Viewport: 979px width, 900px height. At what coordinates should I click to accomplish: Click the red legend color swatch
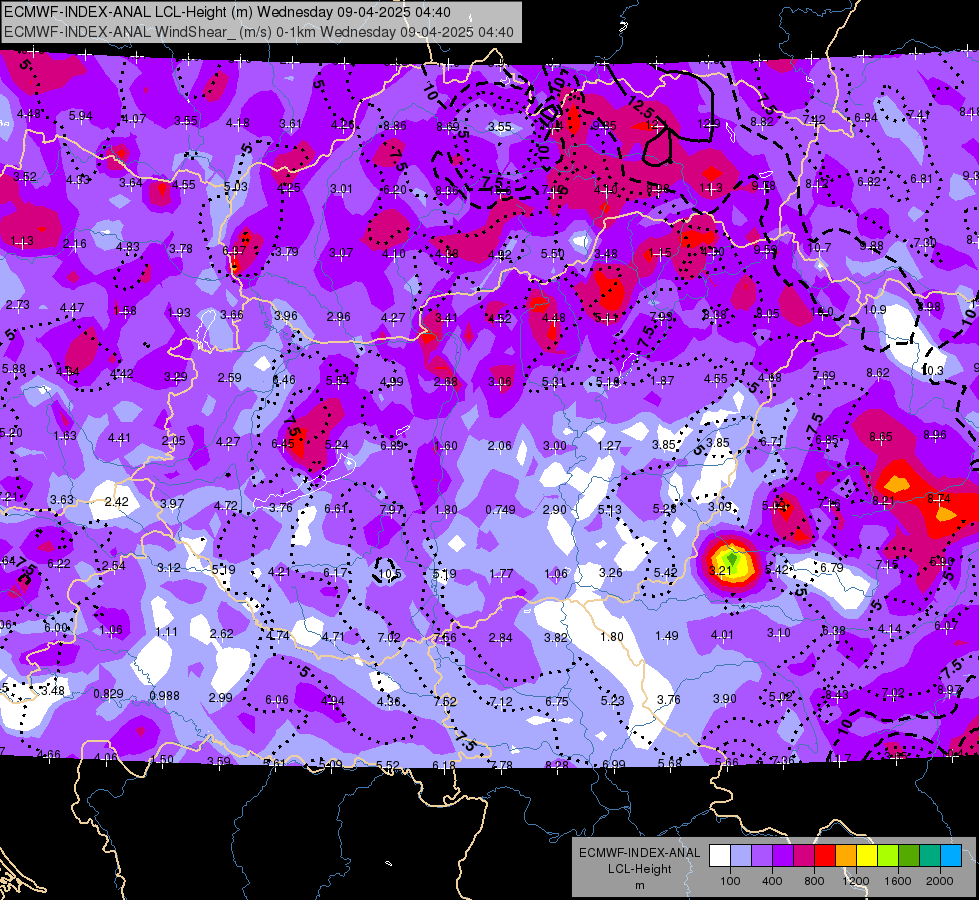click(x=824, y=856)
